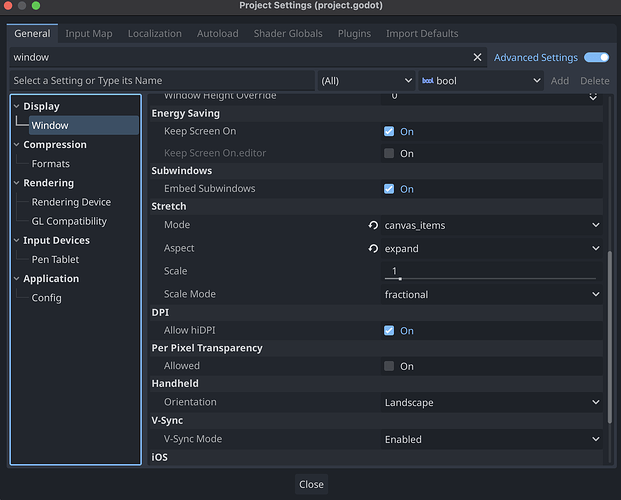Click Select a Setting or Type its Name field

click(x=162, y=81)
